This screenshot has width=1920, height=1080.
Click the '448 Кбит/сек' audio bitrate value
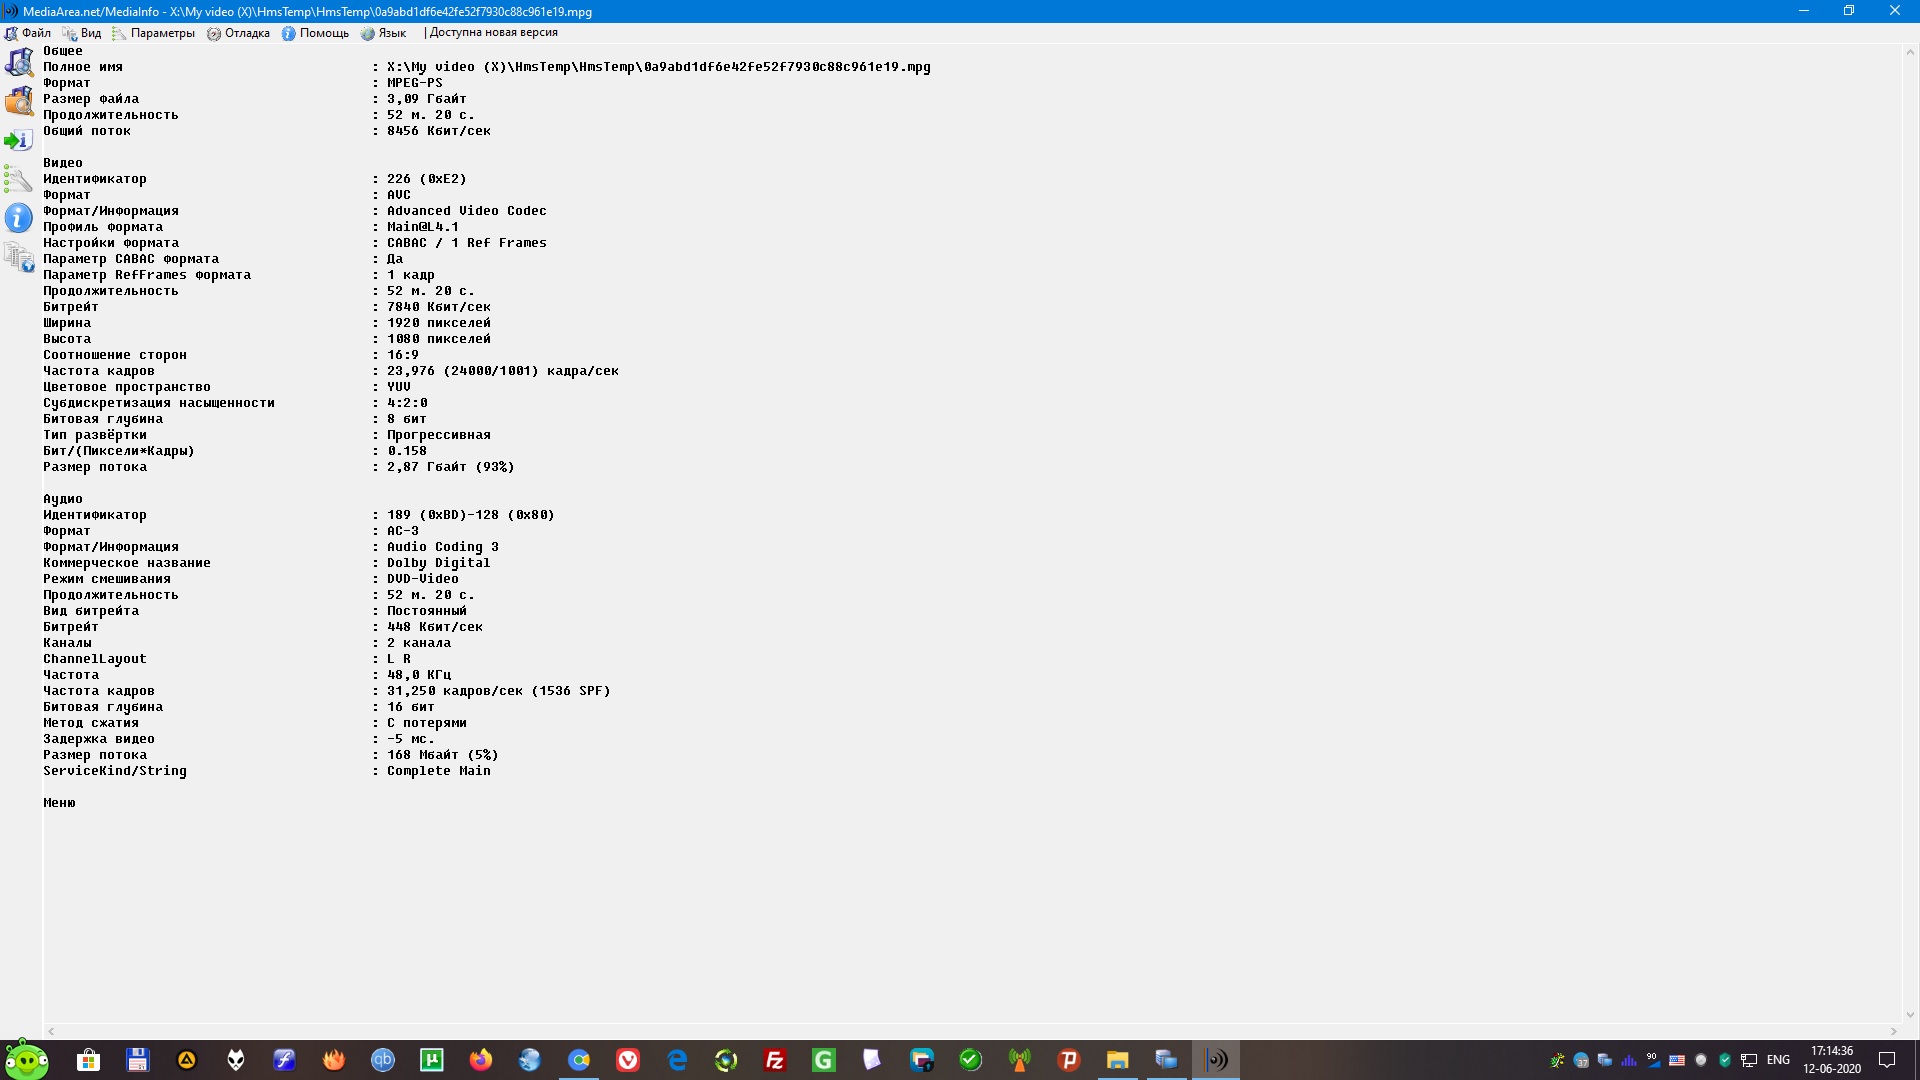[x=435, y=627]
